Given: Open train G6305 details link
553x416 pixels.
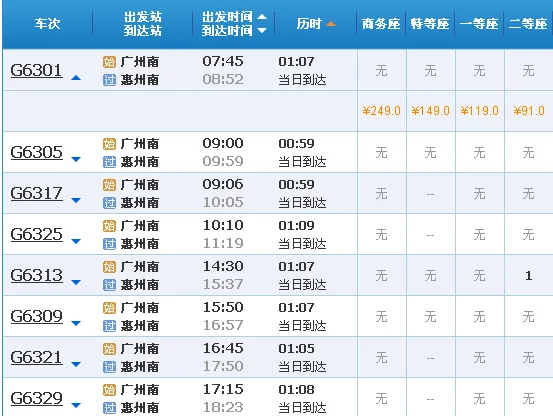Looking at the screenshot, I should (36, 152).
